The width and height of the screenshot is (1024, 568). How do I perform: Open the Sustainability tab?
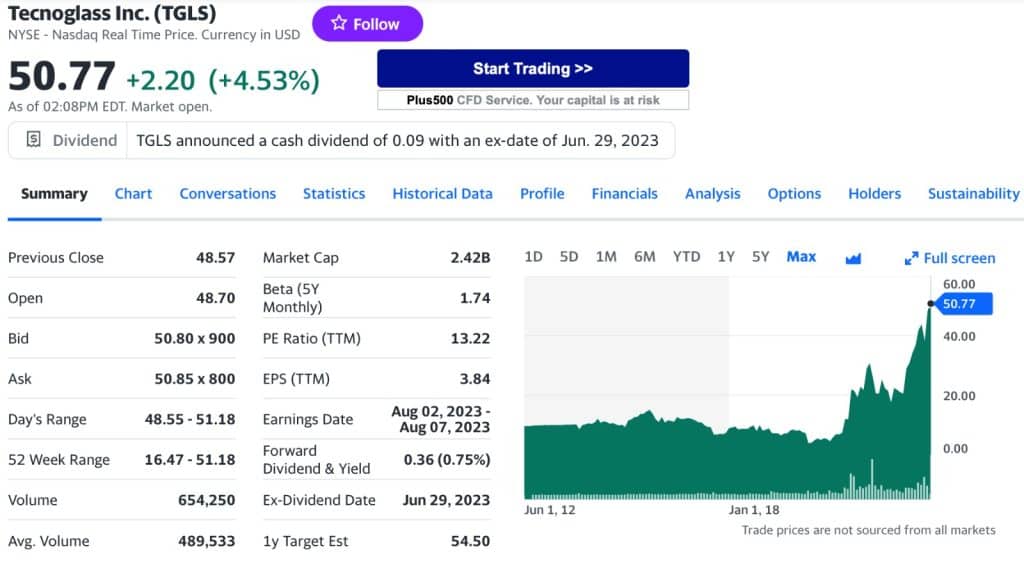tap(973, 194)
